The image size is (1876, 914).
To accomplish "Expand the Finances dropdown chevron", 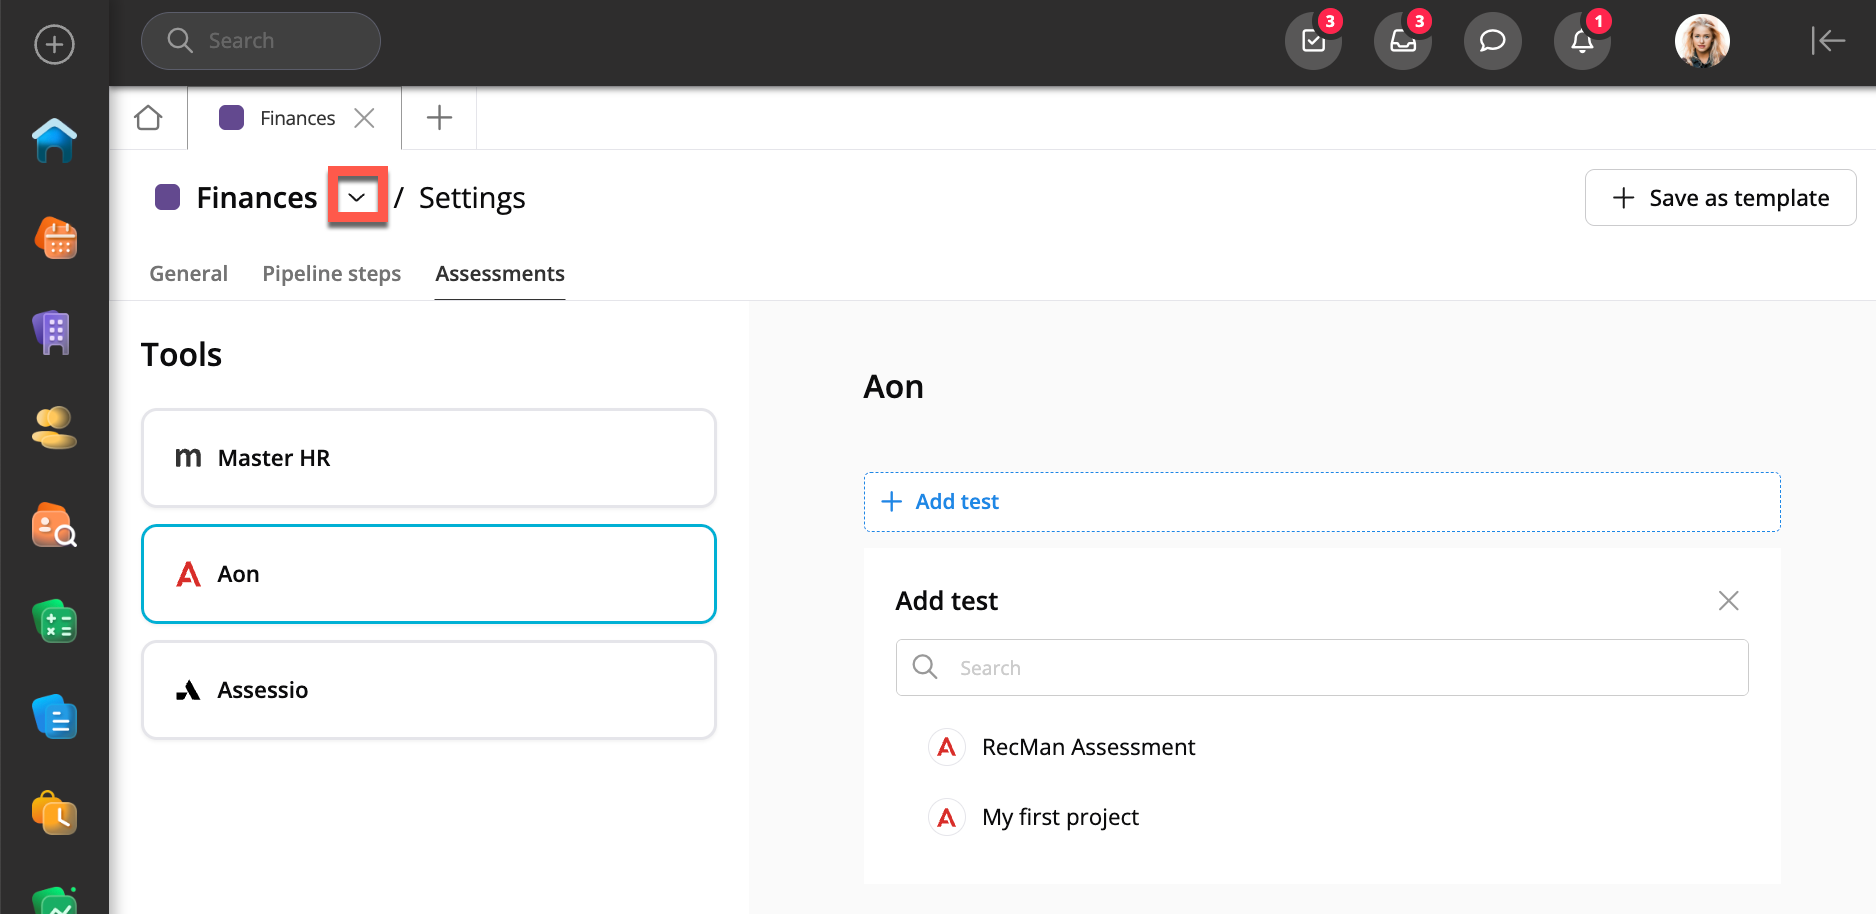I will (357, 198).
